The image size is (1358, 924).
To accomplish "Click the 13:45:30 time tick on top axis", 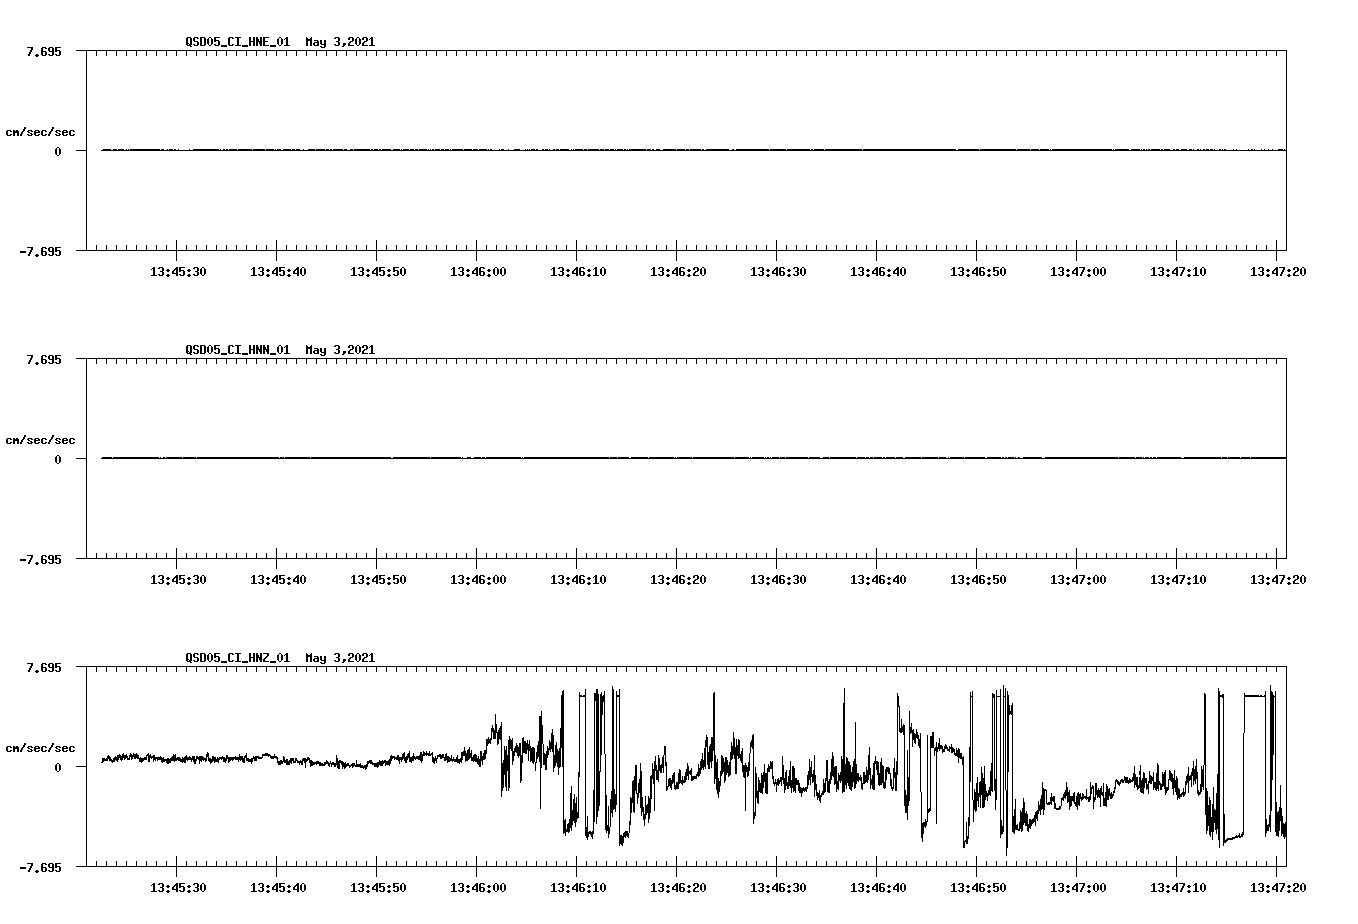I will tap(180, 270).
